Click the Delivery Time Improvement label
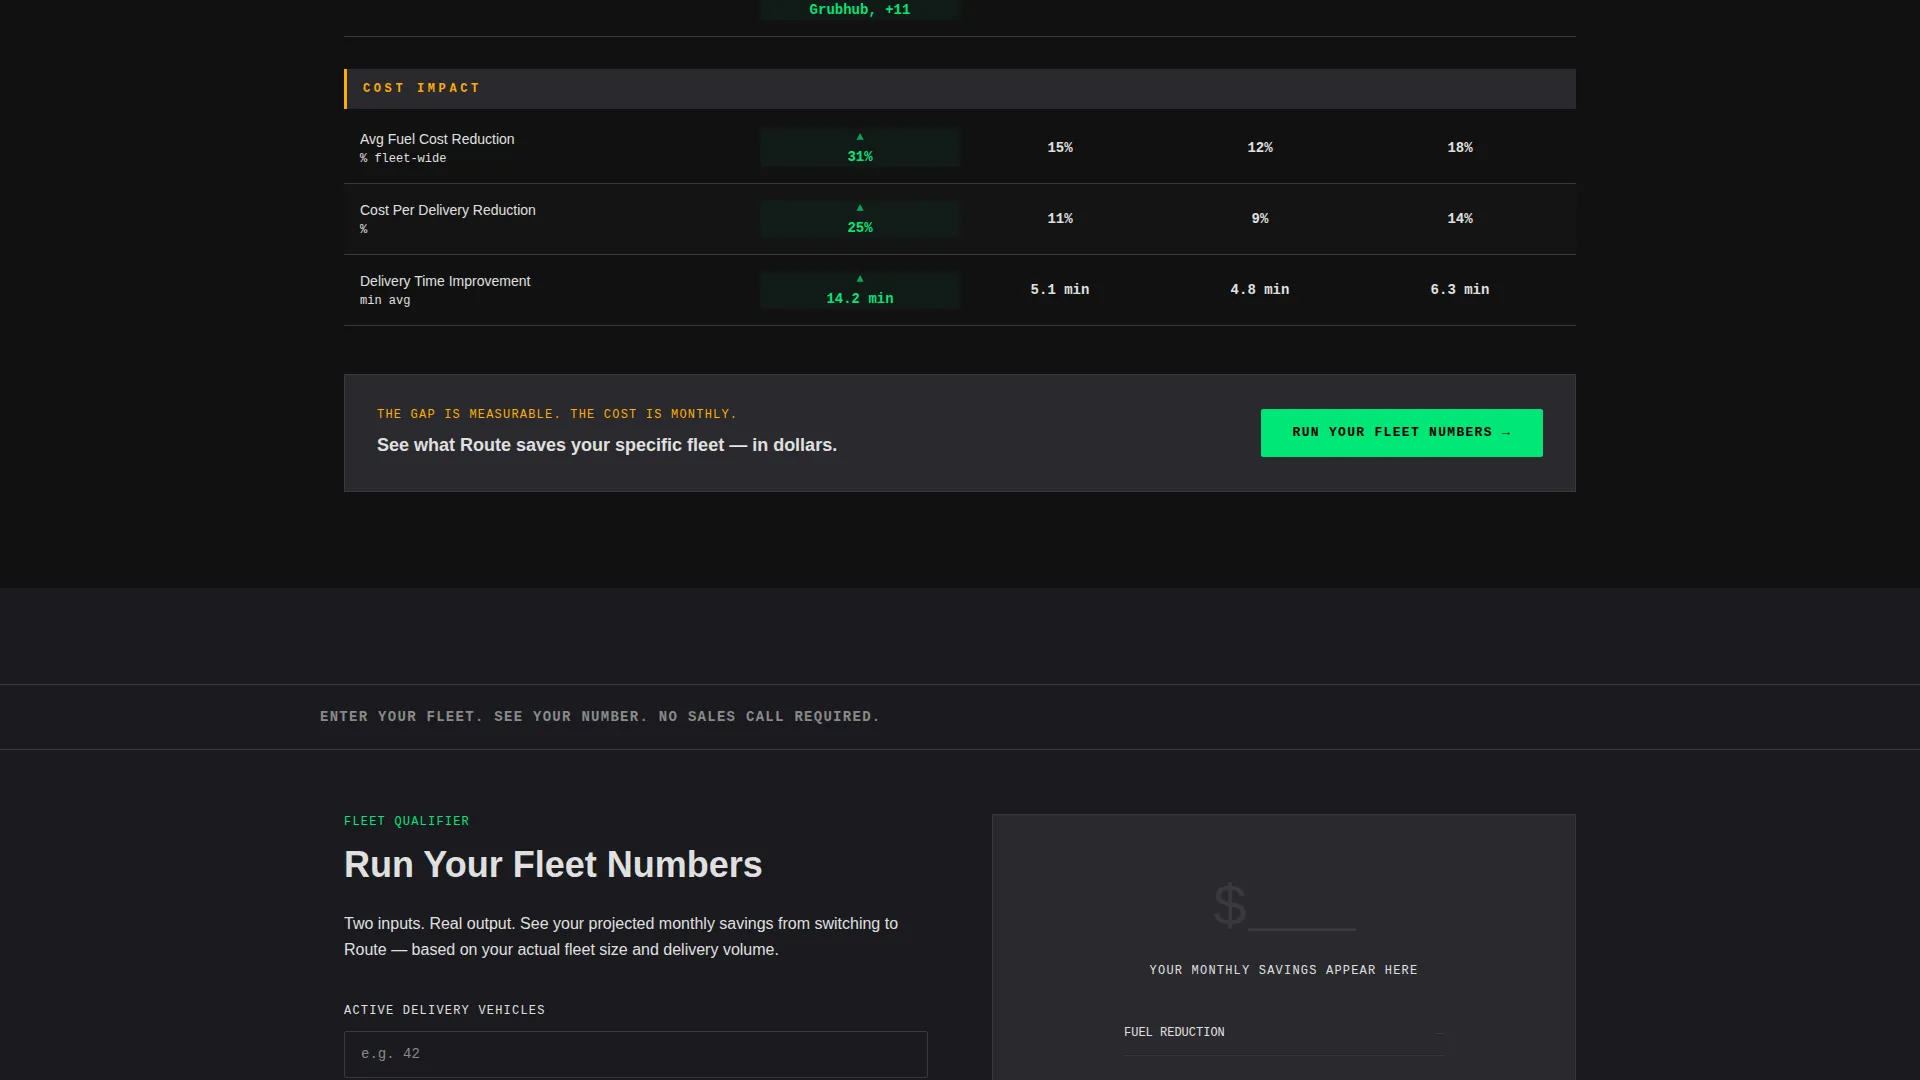Screen dimensions: 1920x1080 click(x=445, y=281)
